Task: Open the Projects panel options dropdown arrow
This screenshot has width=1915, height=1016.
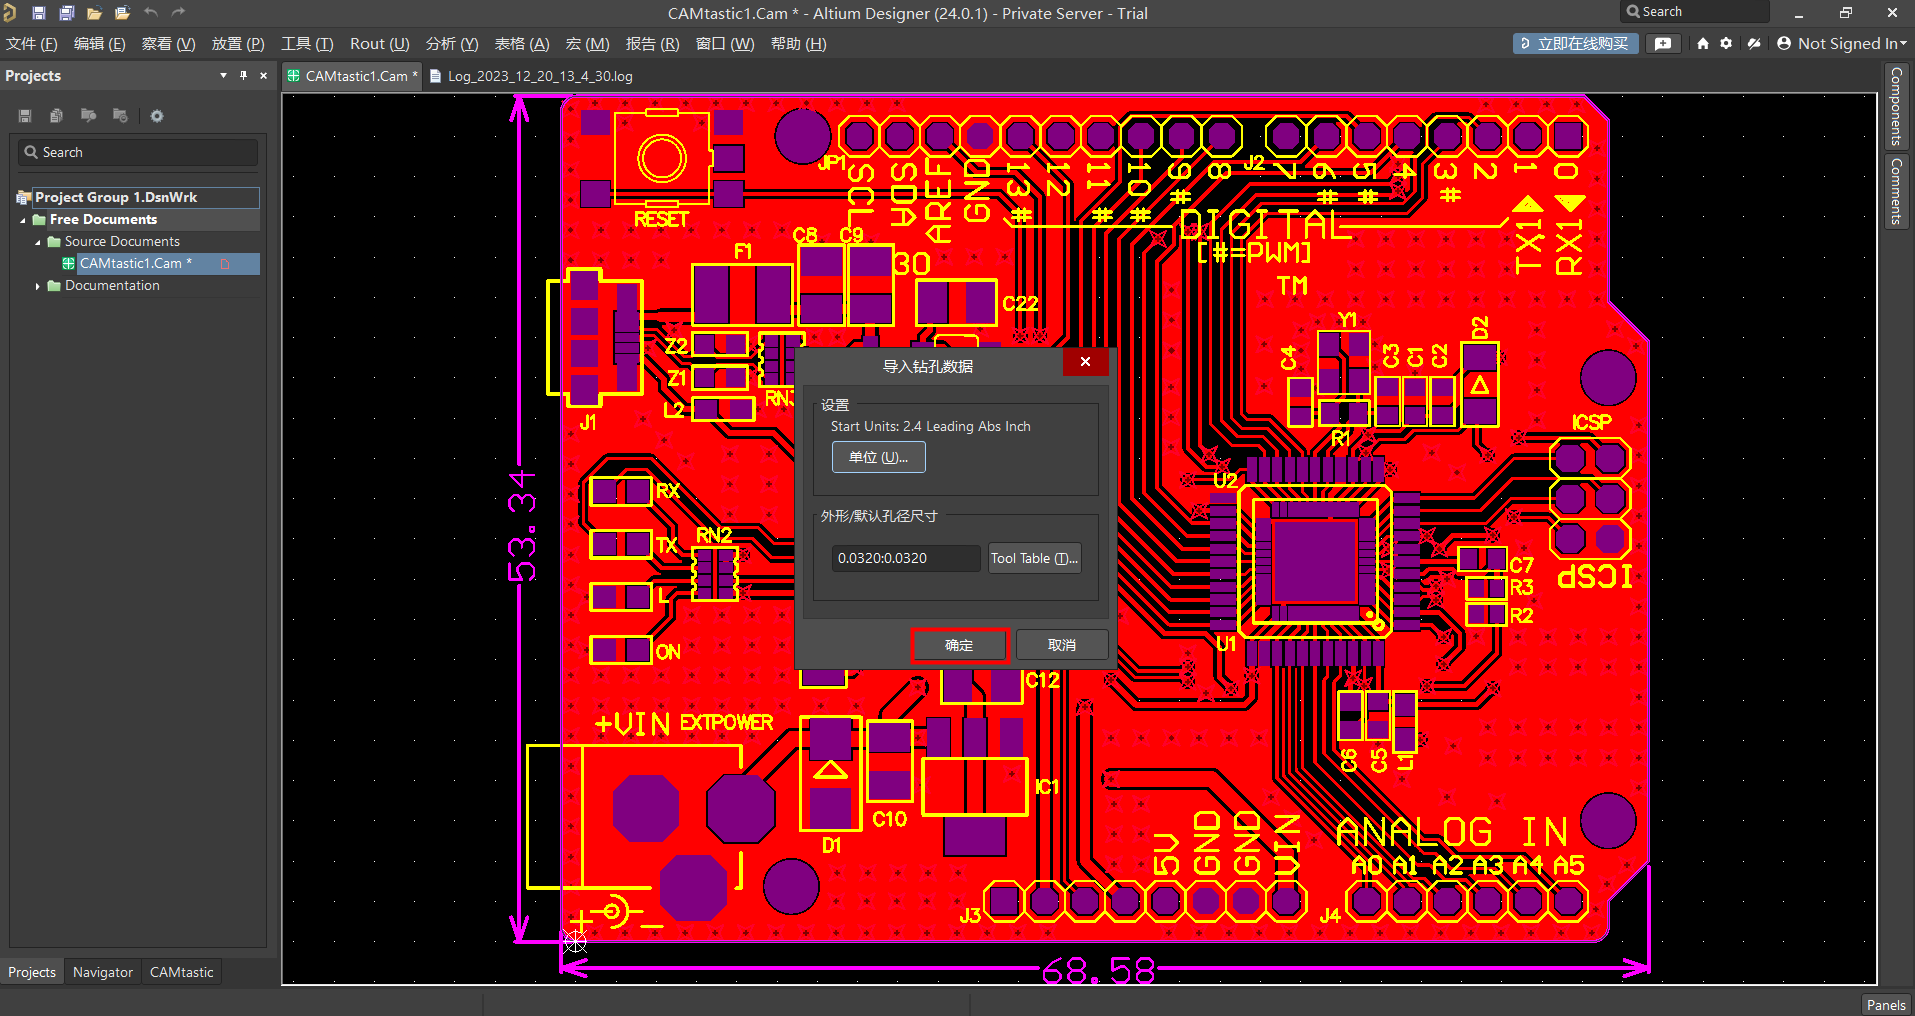Action: [x=223, y=76]
